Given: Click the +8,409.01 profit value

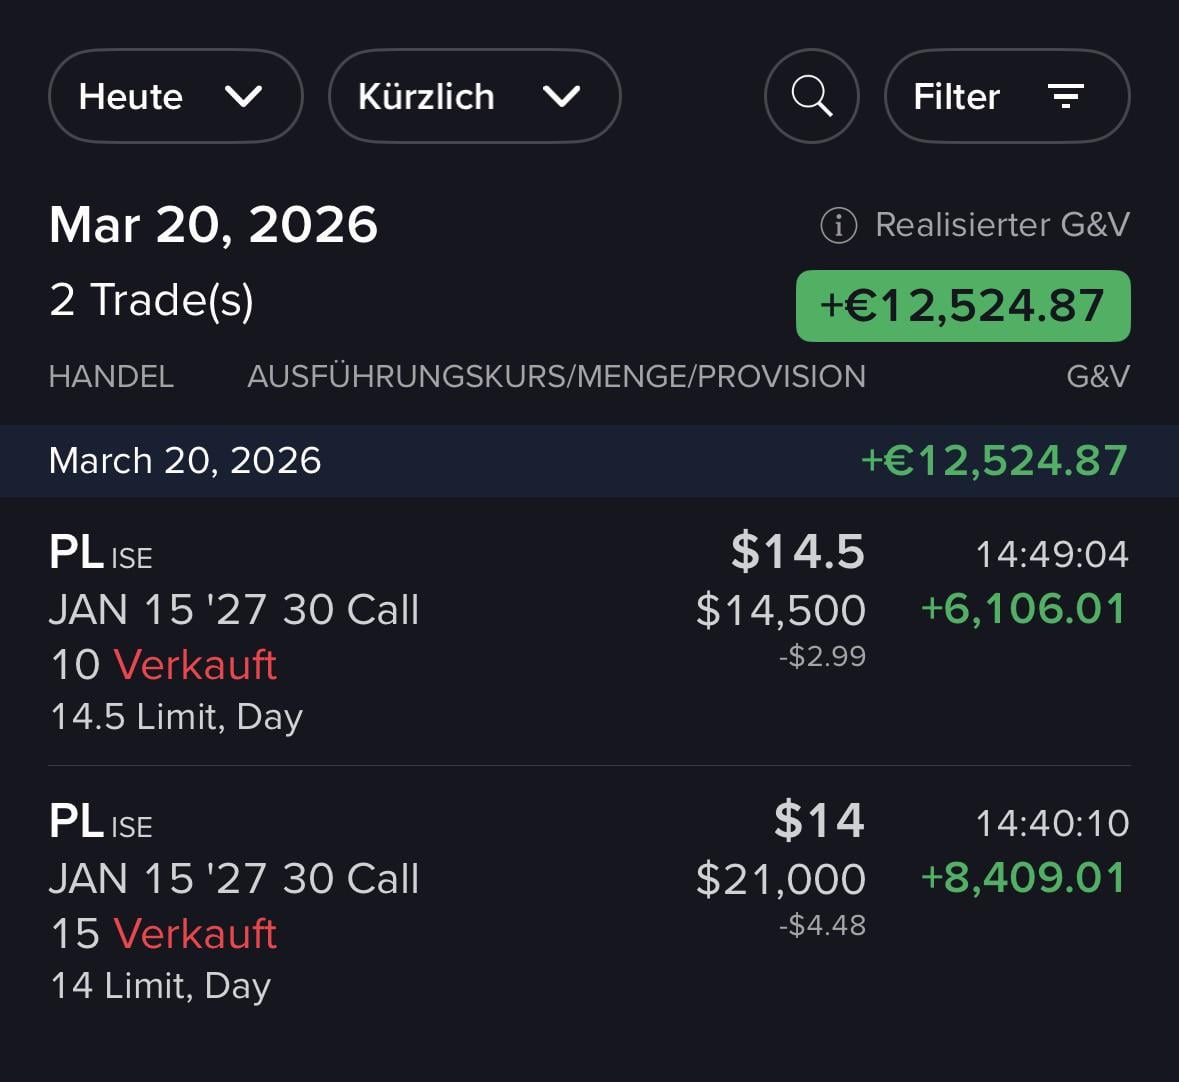Looking at the screenshot, I should tap(1023, 878).
